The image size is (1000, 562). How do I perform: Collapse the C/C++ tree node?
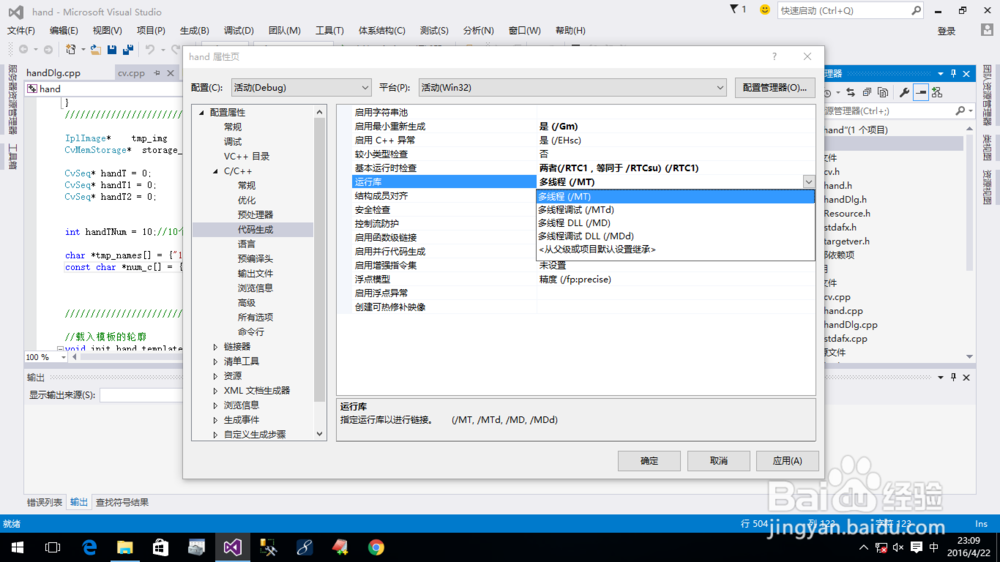tap(216, 172)
